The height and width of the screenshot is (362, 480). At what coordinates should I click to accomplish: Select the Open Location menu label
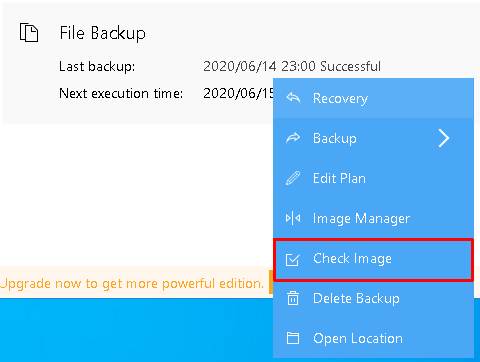click(358, 338)
